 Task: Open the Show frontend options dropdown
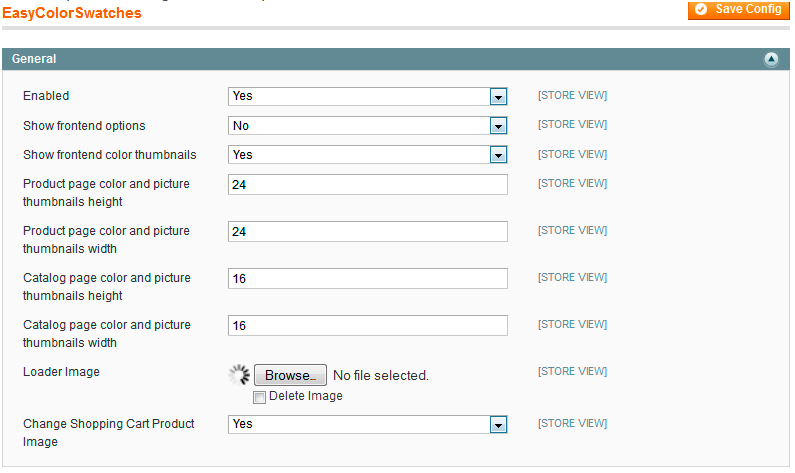click(x=368, y=126)
